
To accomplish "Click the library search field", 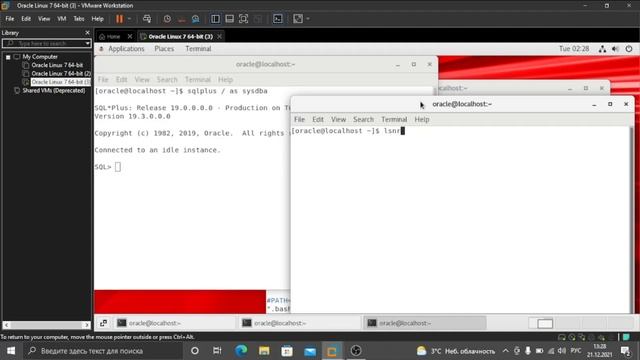I will click(43, 43).
